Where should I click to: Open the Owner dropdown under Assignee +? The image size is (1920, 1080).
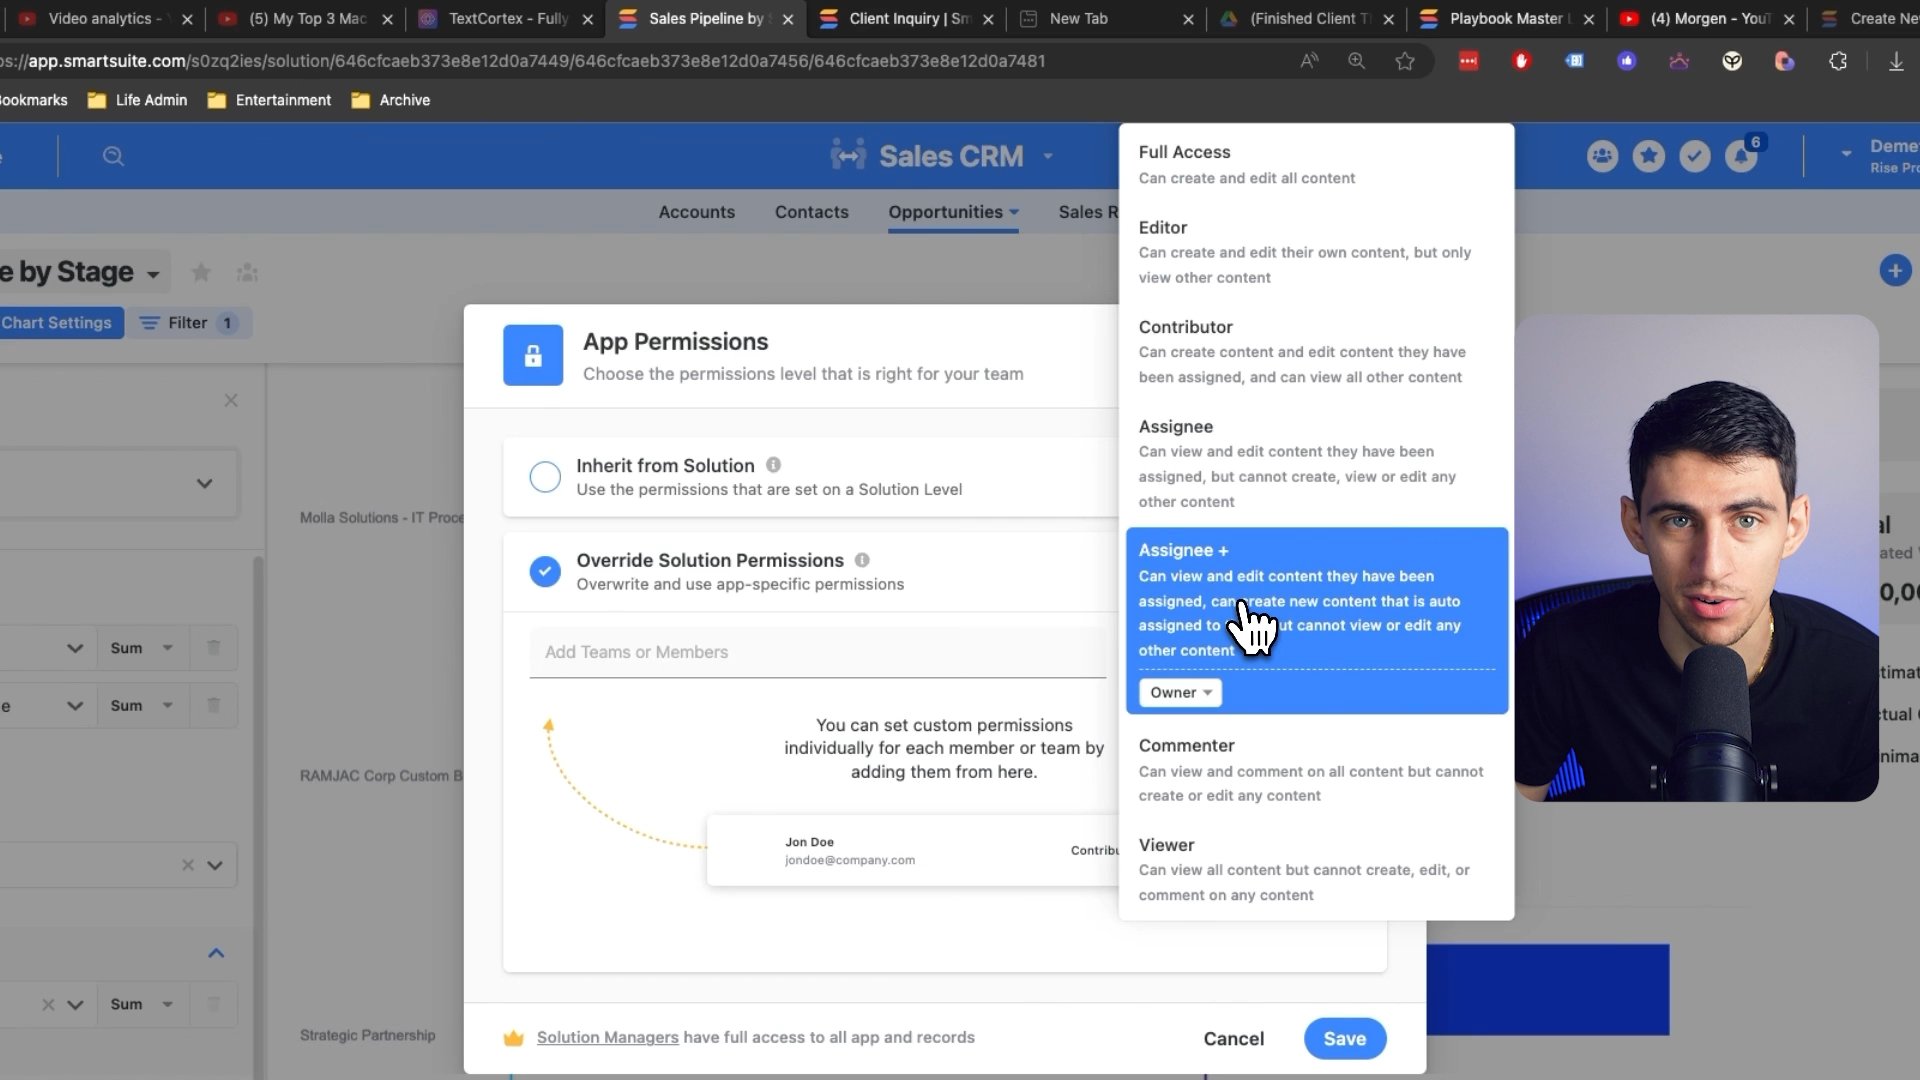coord(1180,692)
